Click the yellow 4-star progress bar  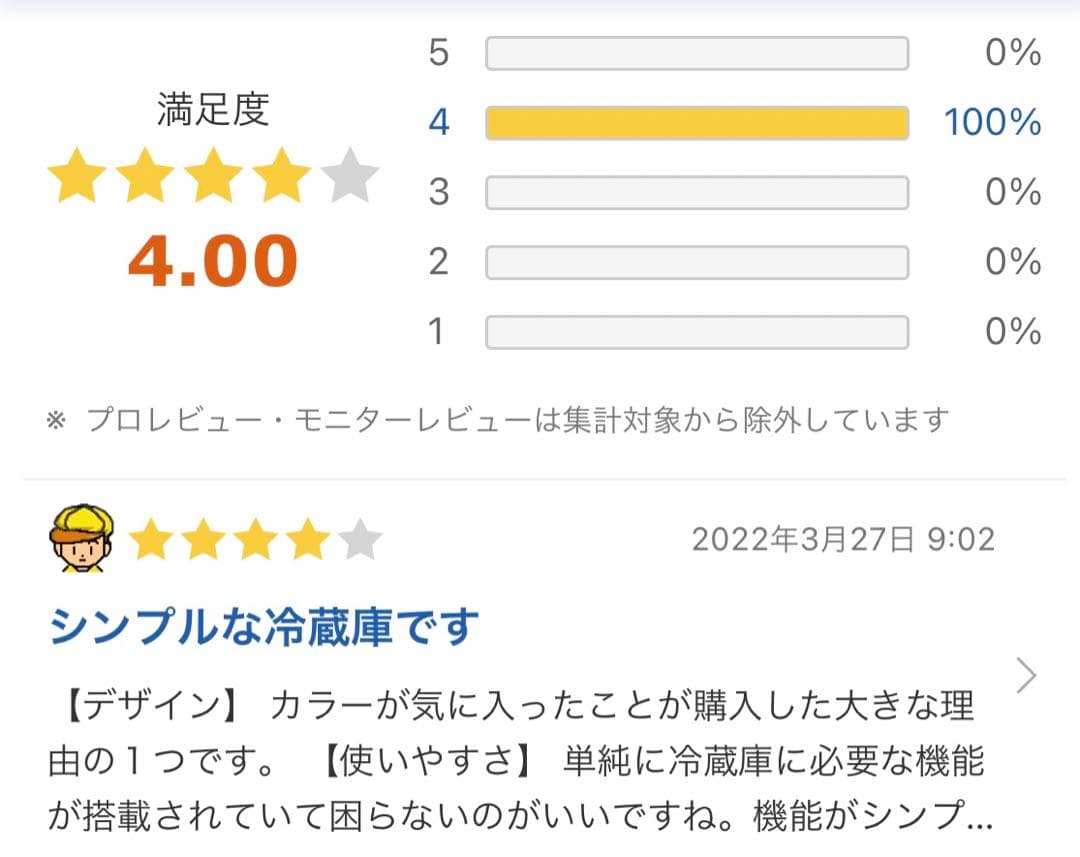point(696,122)
